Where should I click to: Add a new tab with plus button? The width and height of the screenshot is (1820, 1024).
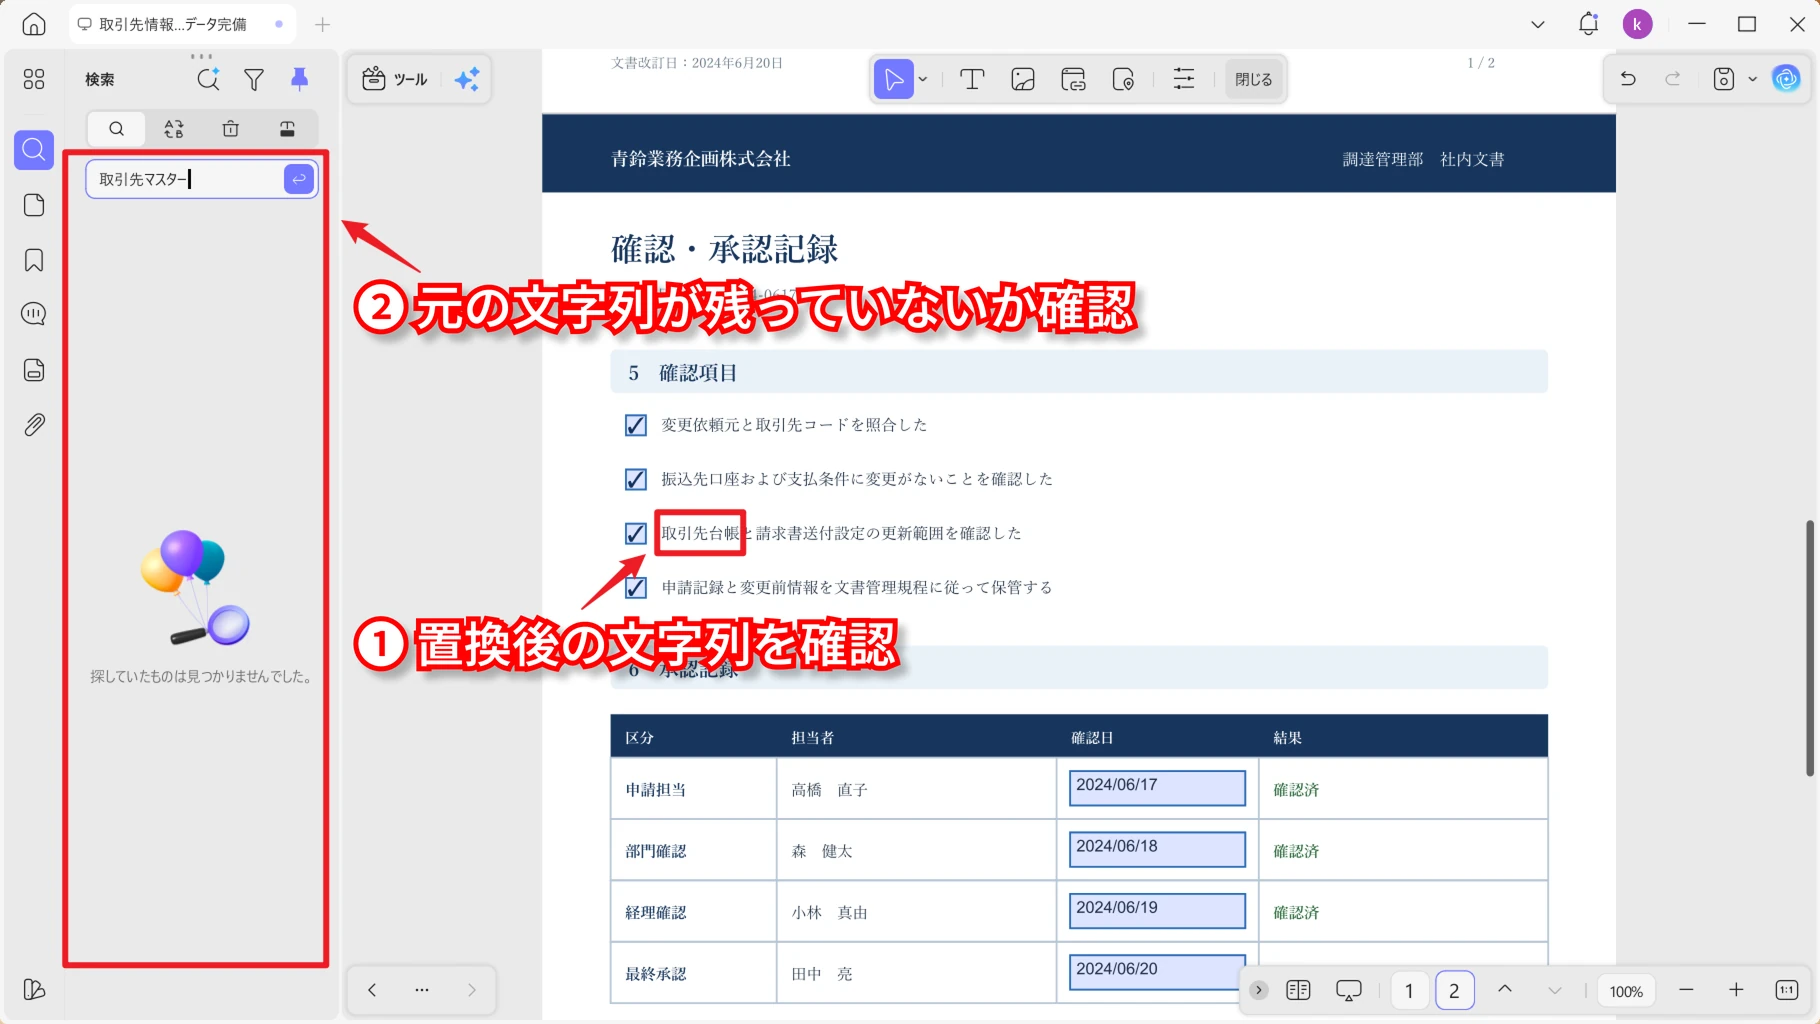click(322, 24)
